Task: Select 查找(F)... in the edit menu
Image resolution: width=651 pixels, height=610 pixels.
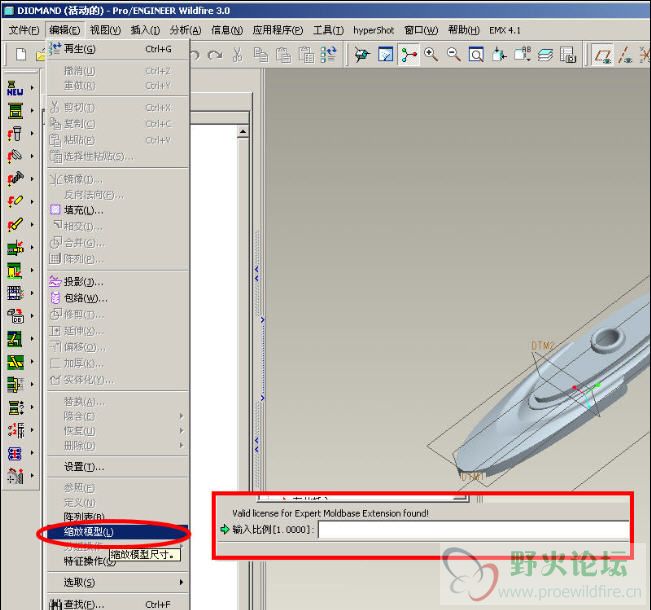Action: click(x=118, y=604)
